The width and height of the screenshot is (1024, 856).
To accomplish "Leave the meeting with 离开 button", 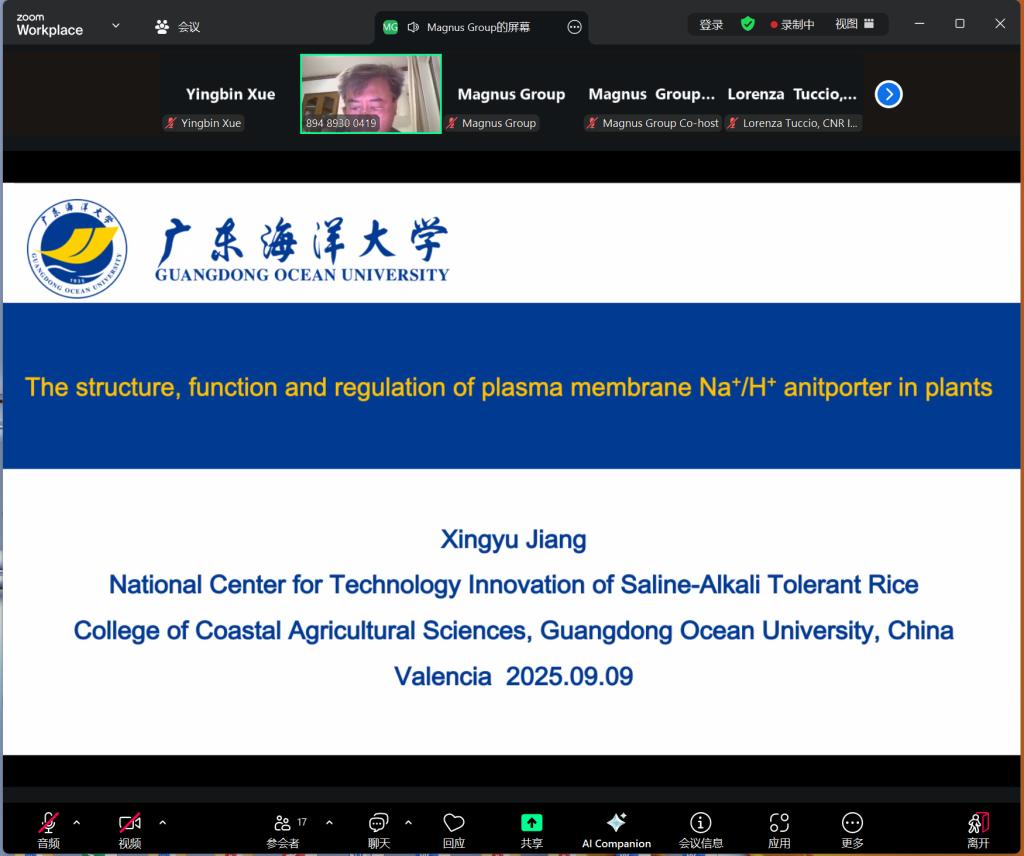I will click(x=978, y=829).
